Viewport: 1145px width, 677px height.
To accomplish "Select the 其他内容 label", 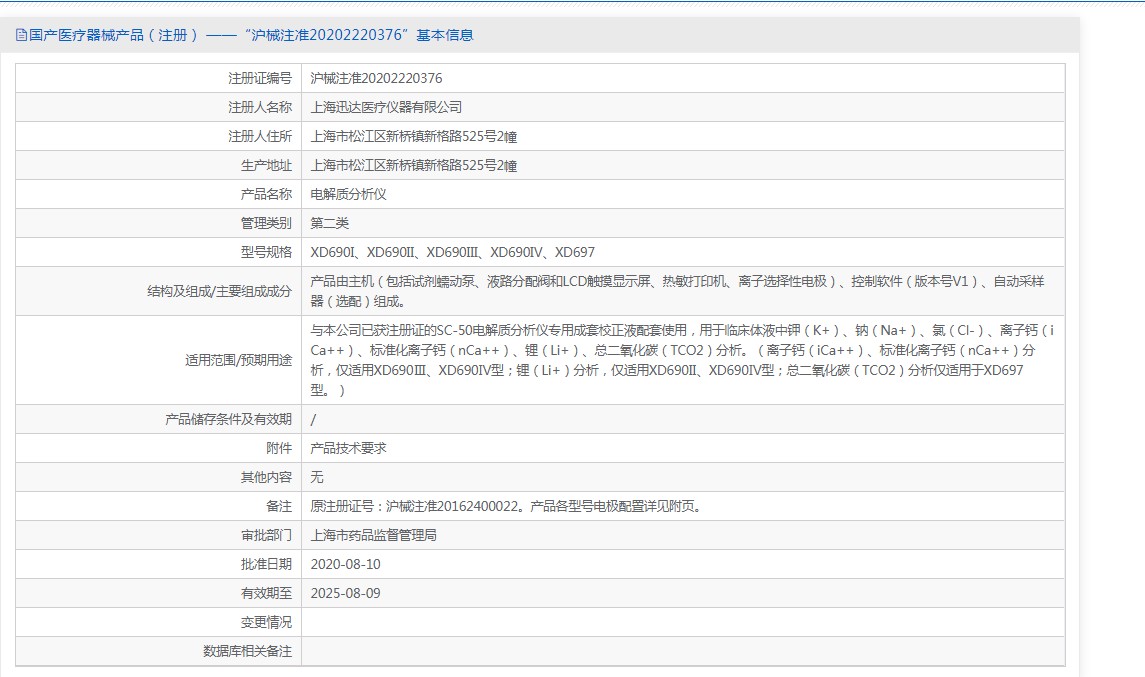I will (x=266, y=477).
